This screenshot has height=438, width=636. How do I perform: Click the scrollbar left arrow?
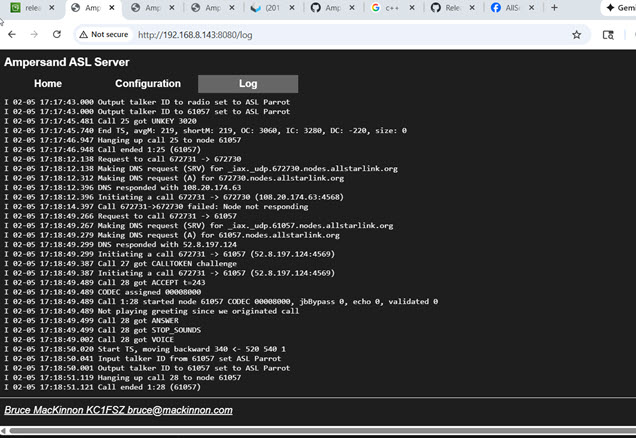point(3,431)
